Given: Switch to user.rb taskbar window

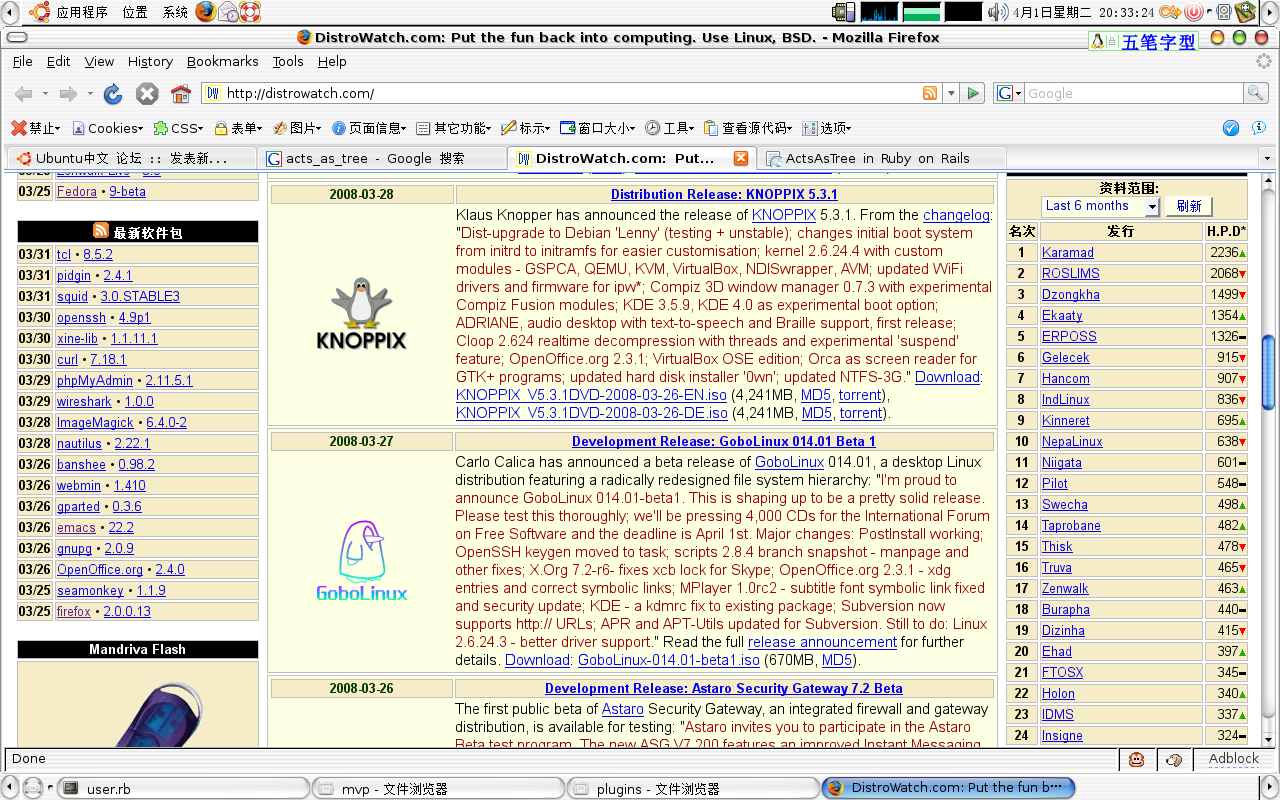Looking at the screenshot, I should [x=185, y=788].
